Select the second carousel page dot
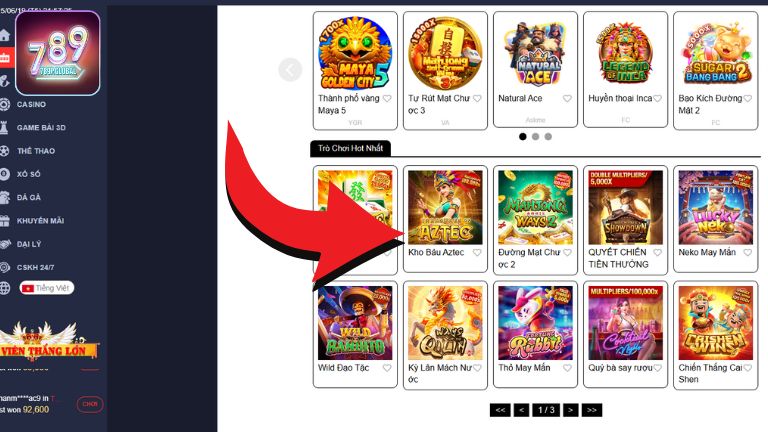 pyautogui.click(x=535, y=137)
